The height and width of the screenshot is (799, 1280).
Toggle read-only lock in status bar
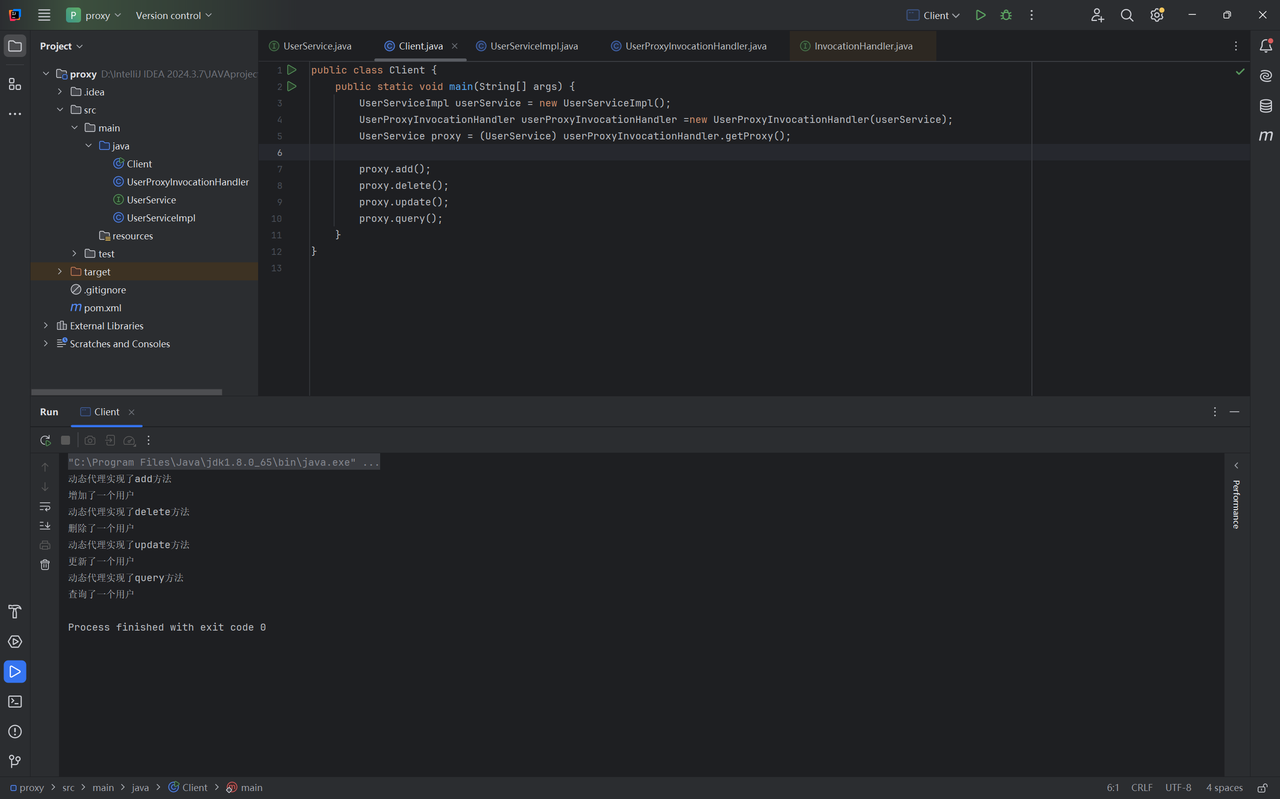(1263, 788)
